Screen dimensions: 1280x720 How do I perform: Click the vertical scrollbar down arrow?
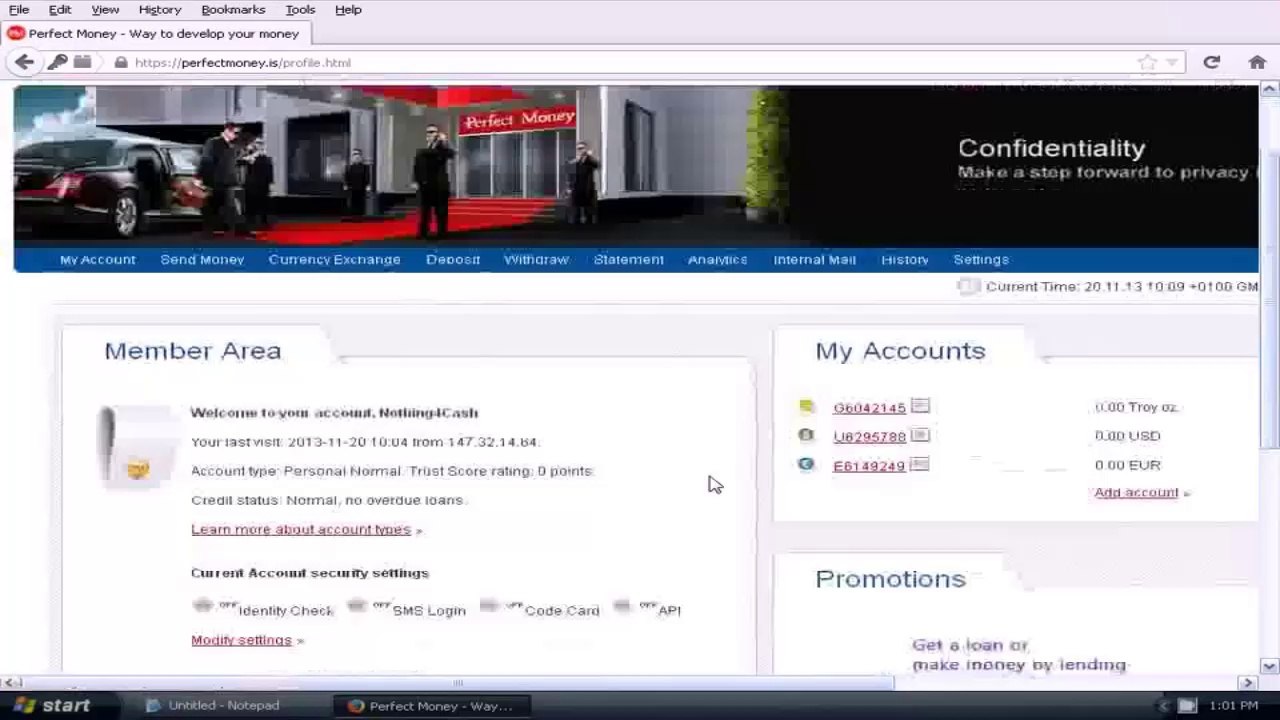click(1269, 666)
